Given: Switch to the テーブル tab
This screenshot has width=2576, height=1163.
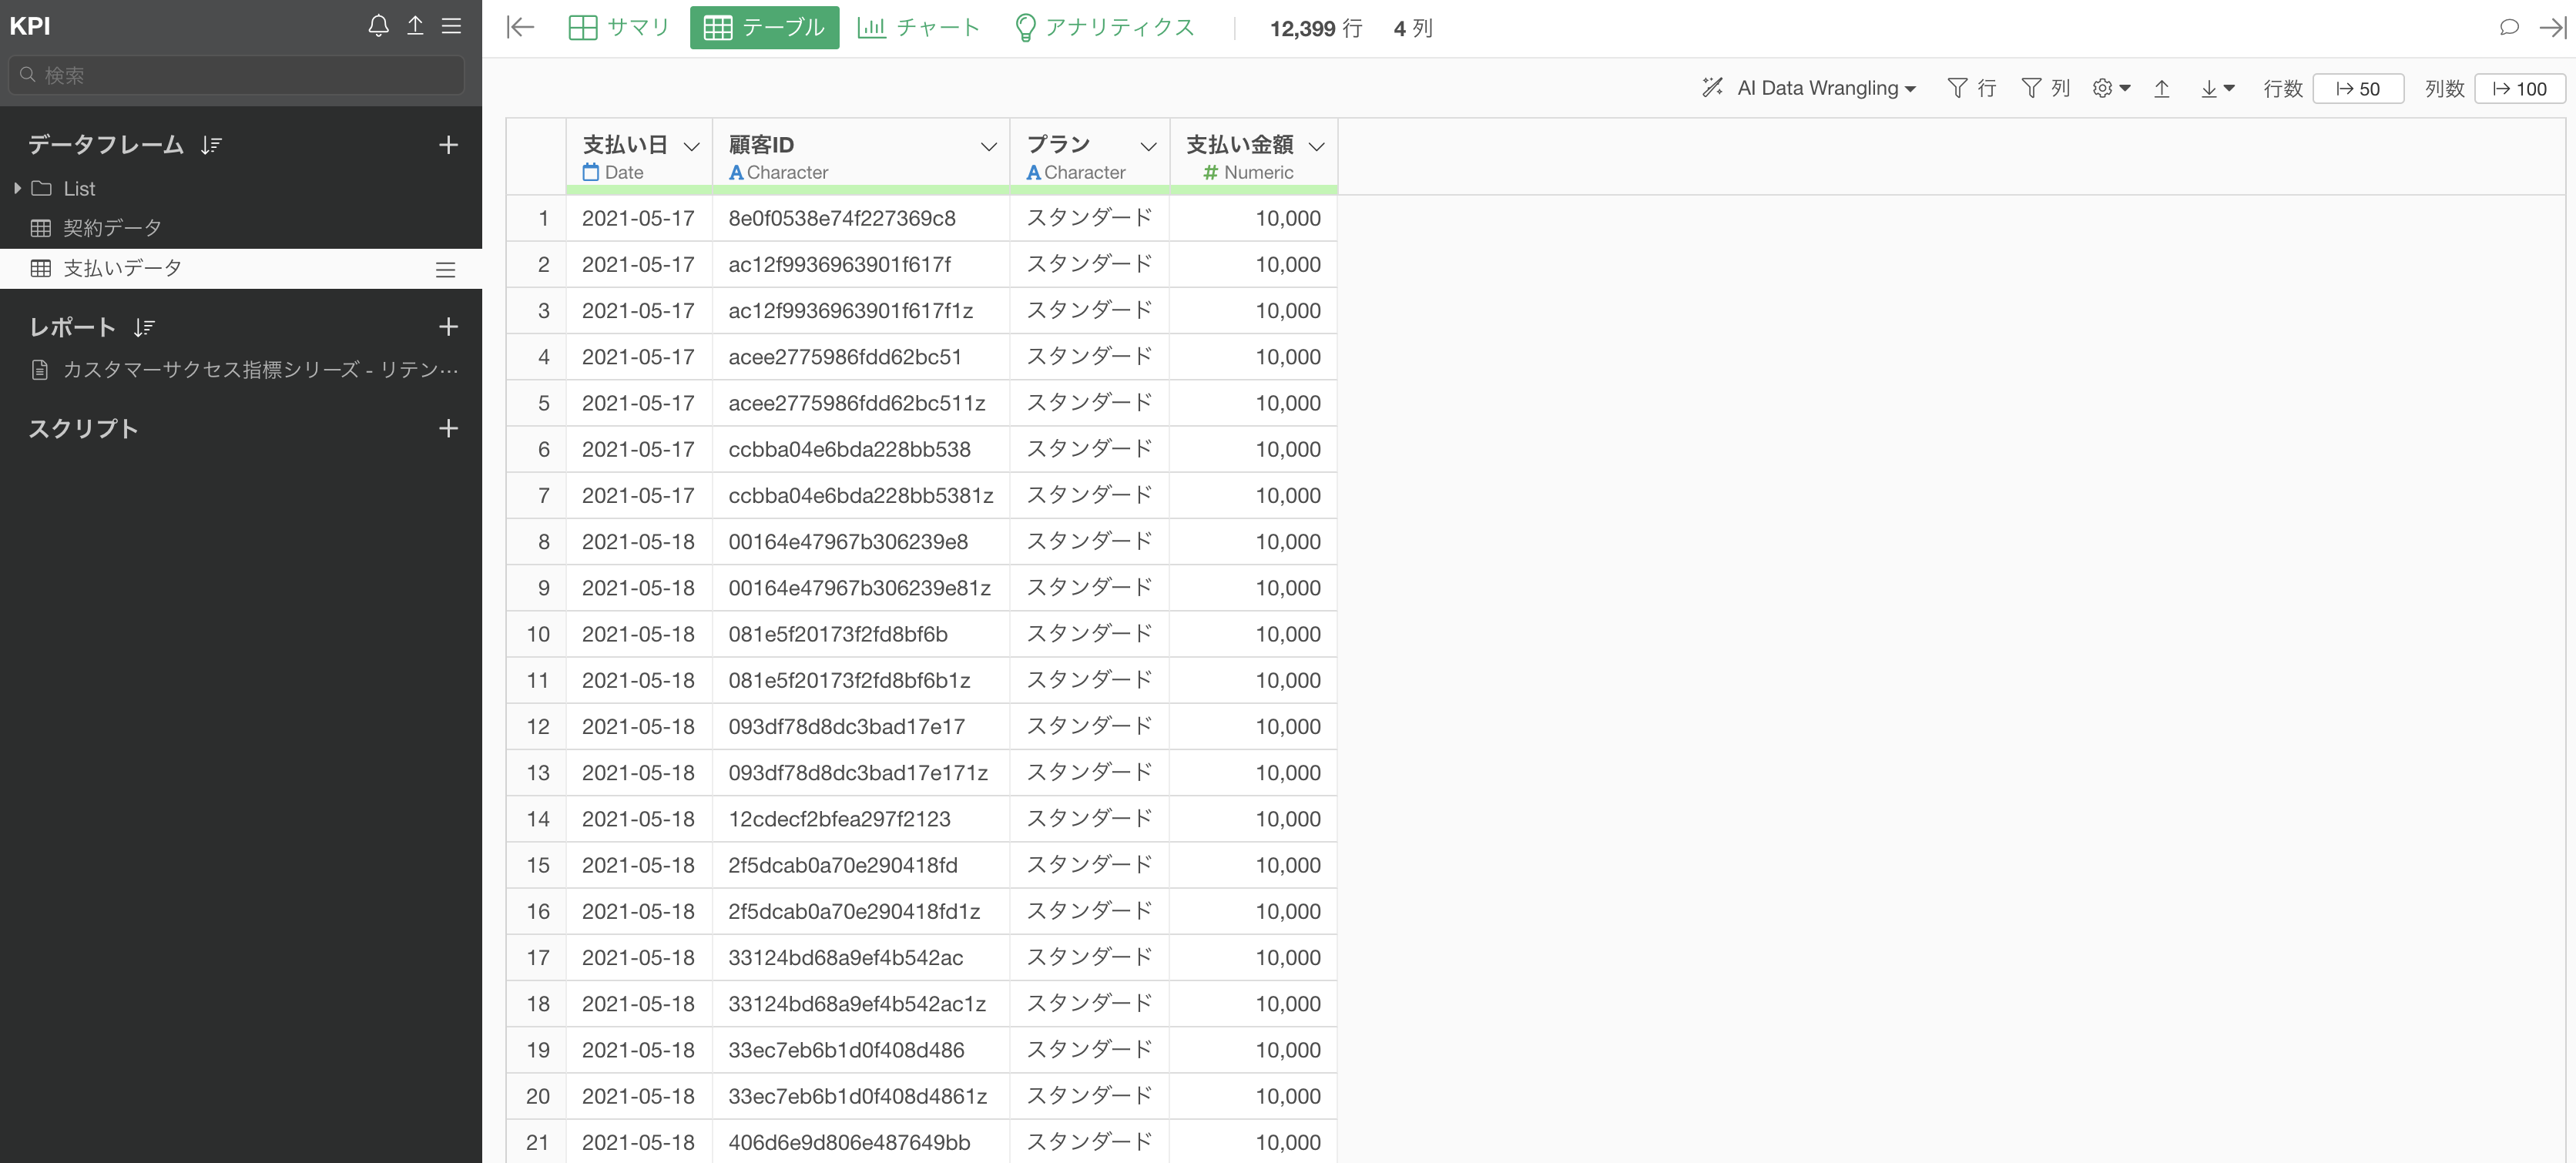Looking at the screenshot, I should 765,27.
